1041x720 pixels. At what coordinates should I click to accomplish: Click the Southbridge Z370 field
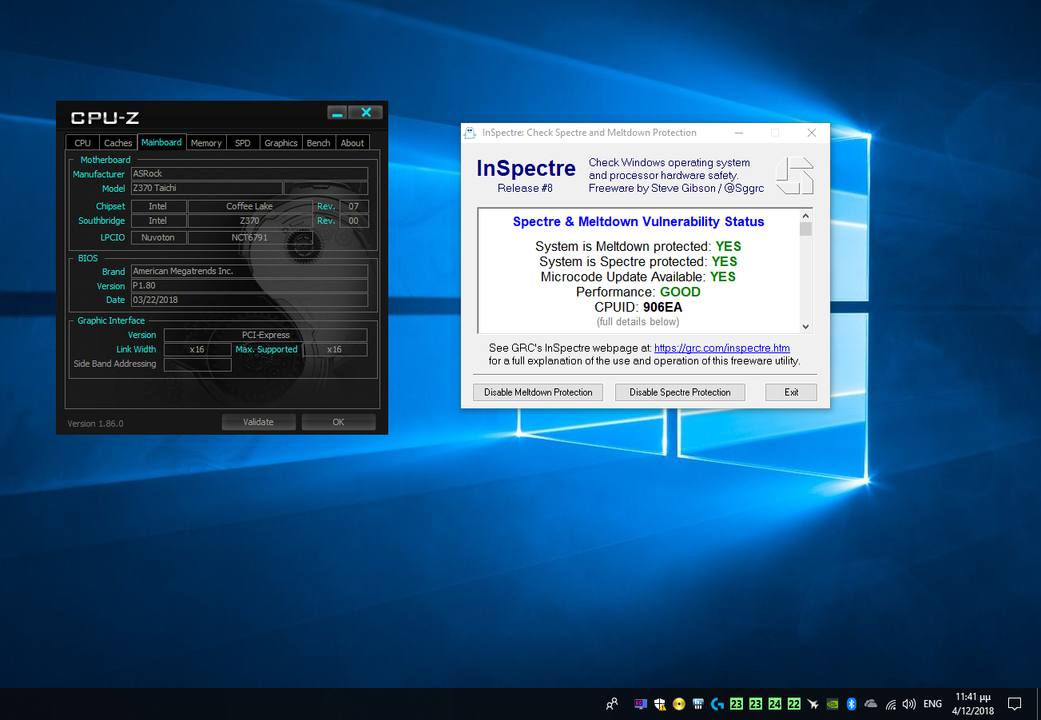(250, 221)
